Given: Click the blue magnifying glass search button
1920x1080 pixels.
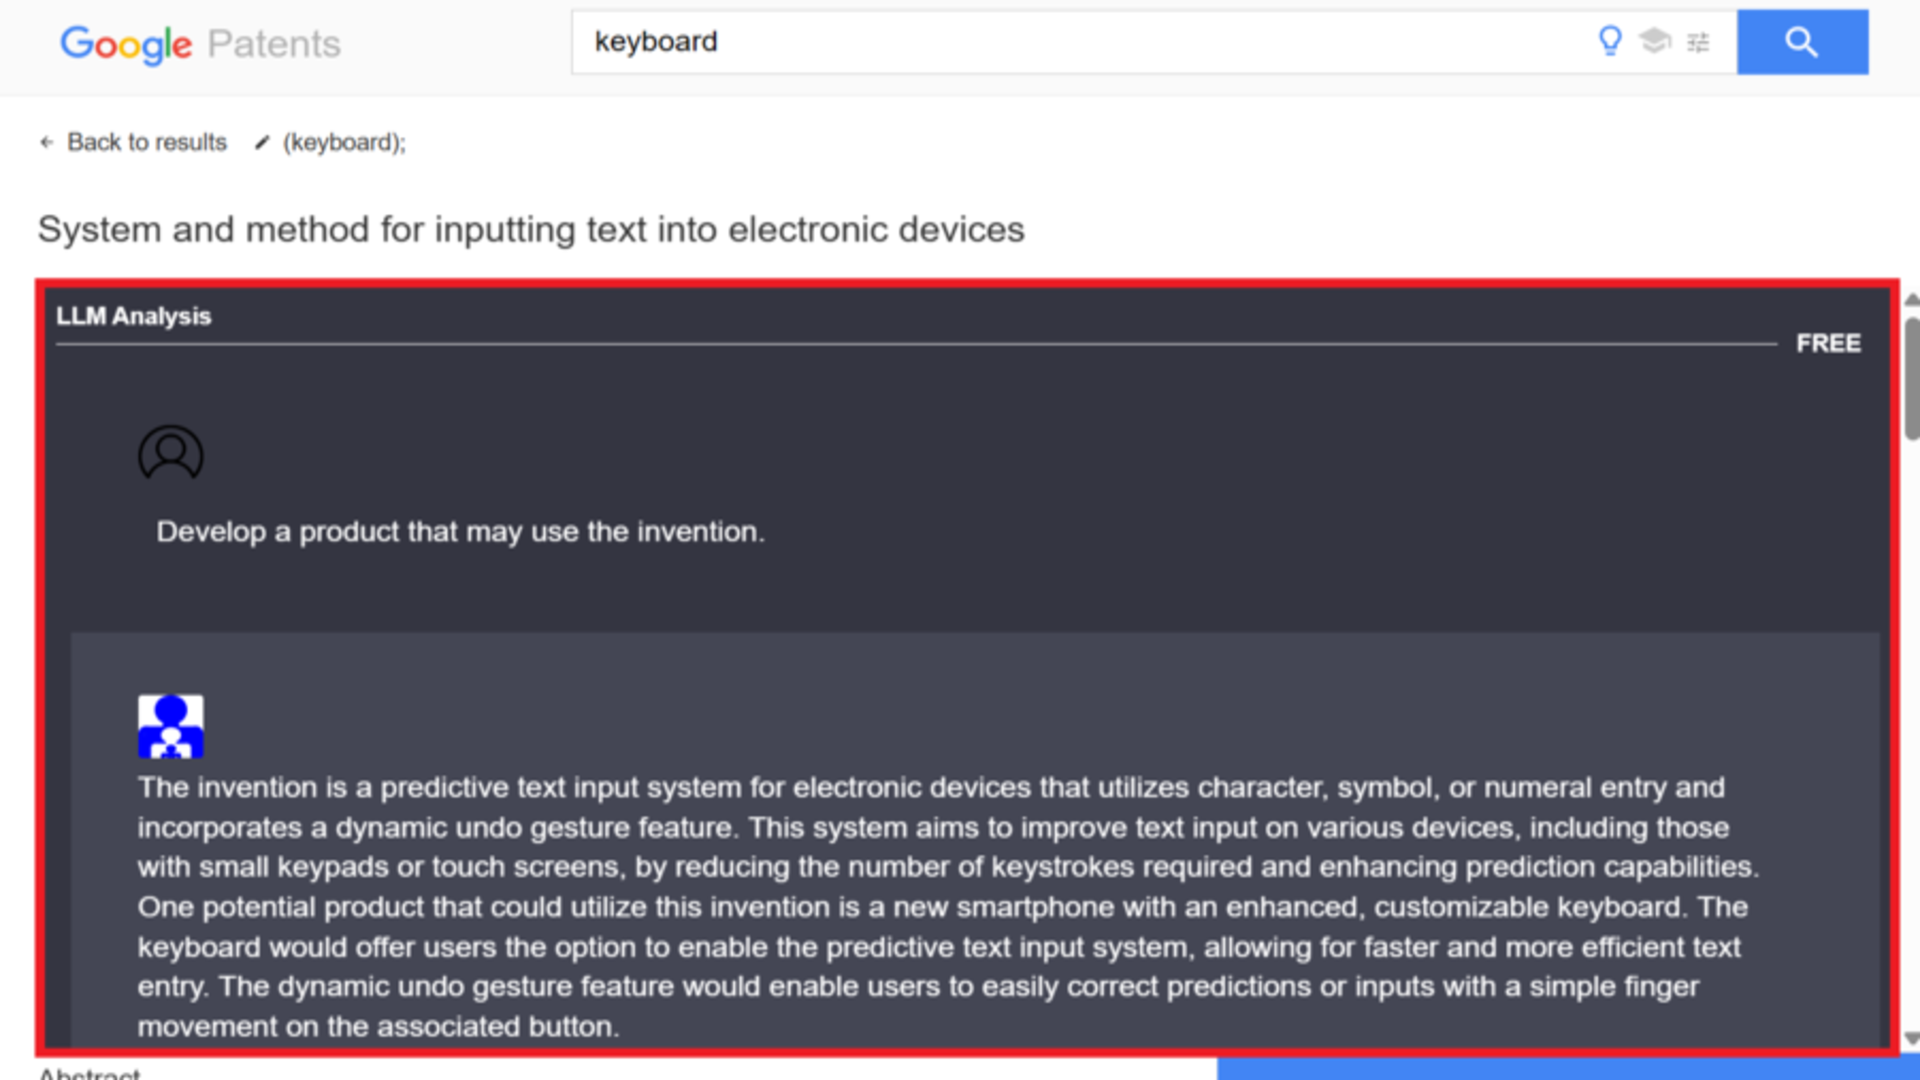Looking at the screenshot, I should (x=1802, y=42).
